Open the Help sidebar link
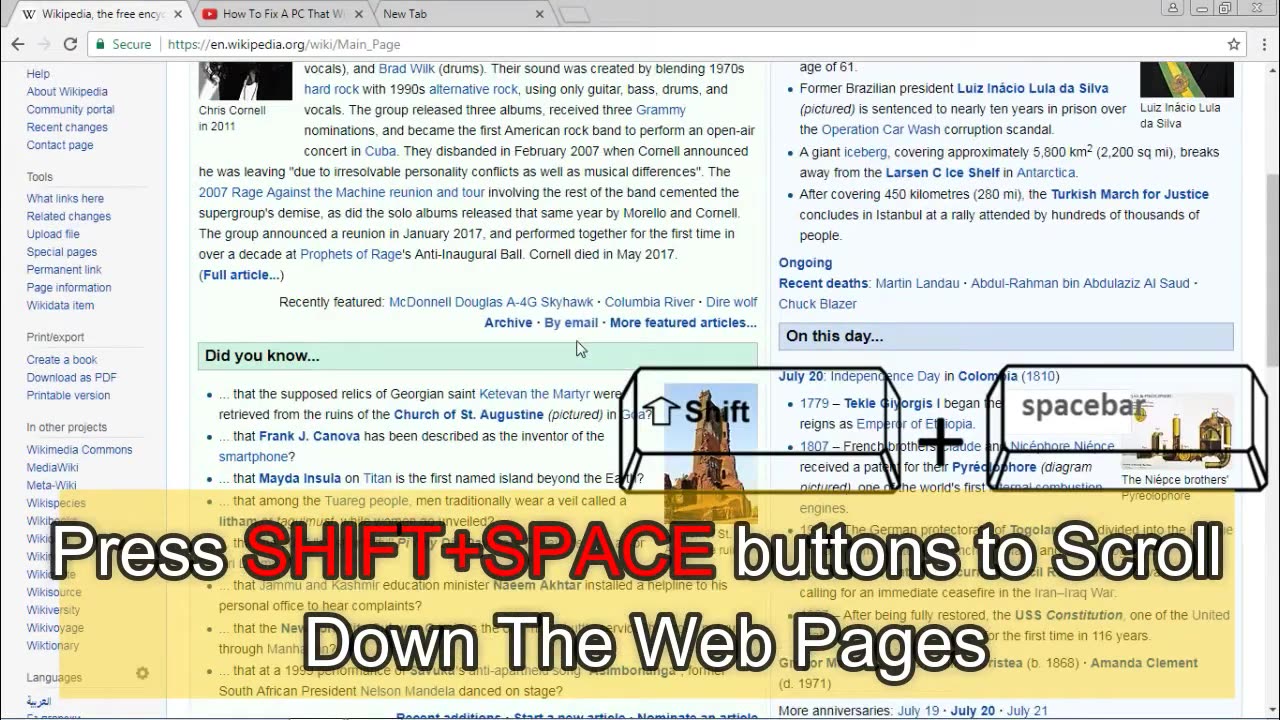 pyautogui.click(x=38, y=74)
